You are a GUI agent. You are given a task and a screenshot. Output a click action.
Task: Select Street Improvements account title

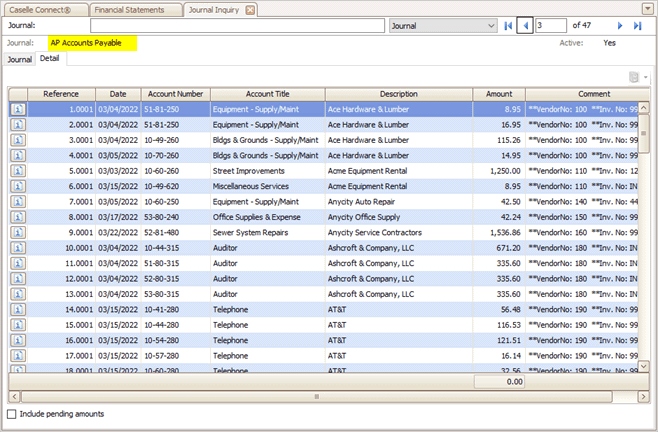pos(268,171)
